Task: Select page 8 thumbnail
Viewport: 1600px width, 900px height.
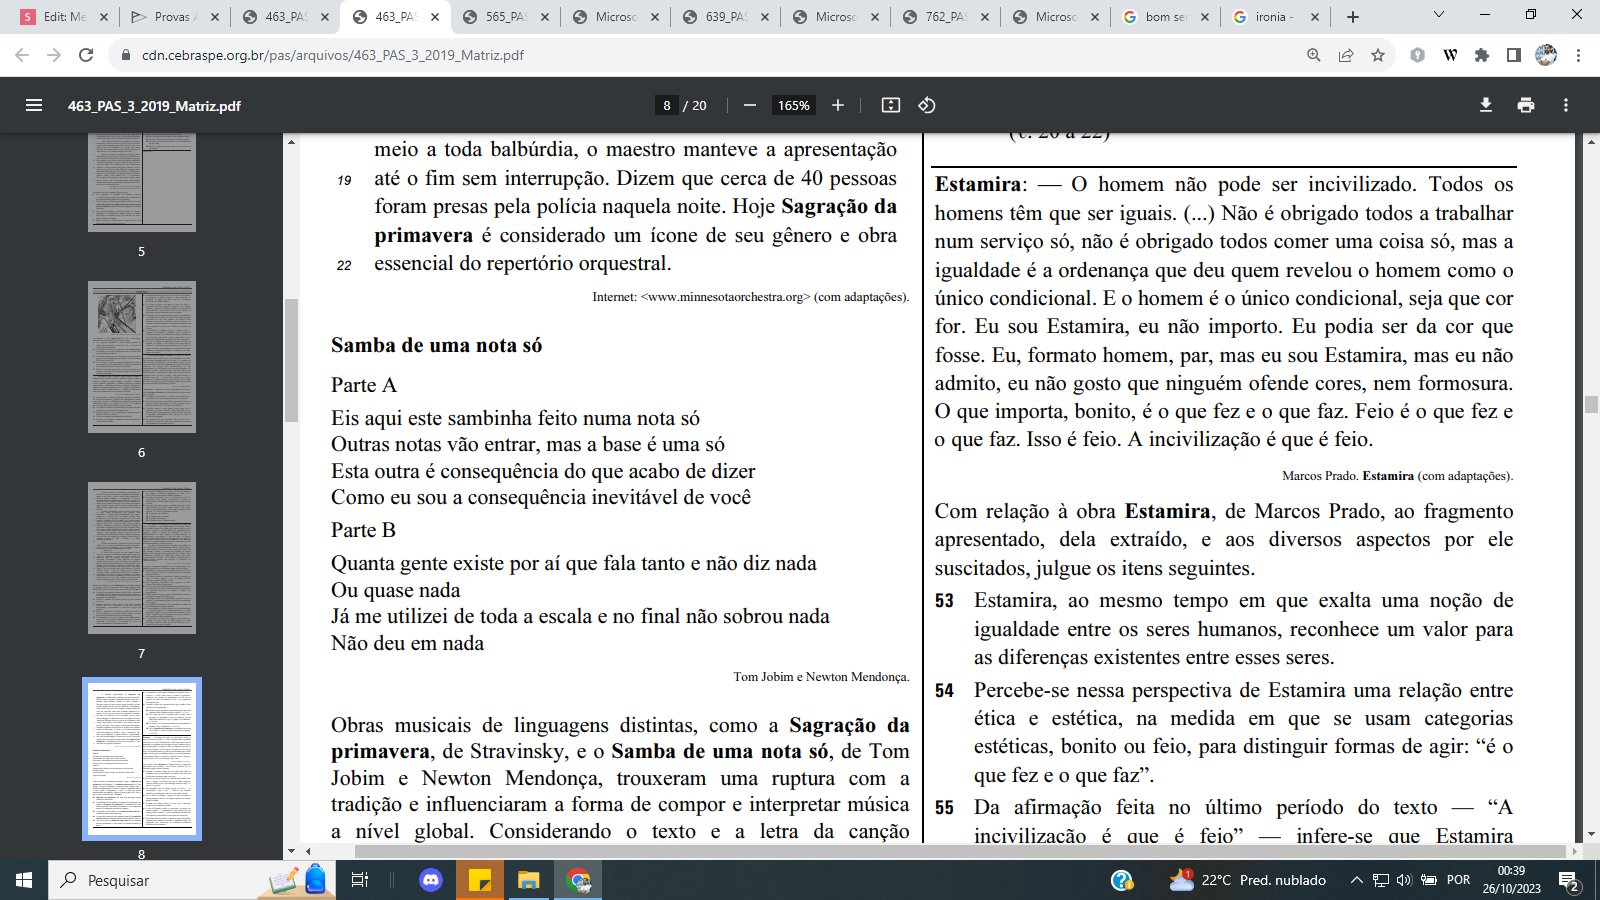Action: (142, 759)
